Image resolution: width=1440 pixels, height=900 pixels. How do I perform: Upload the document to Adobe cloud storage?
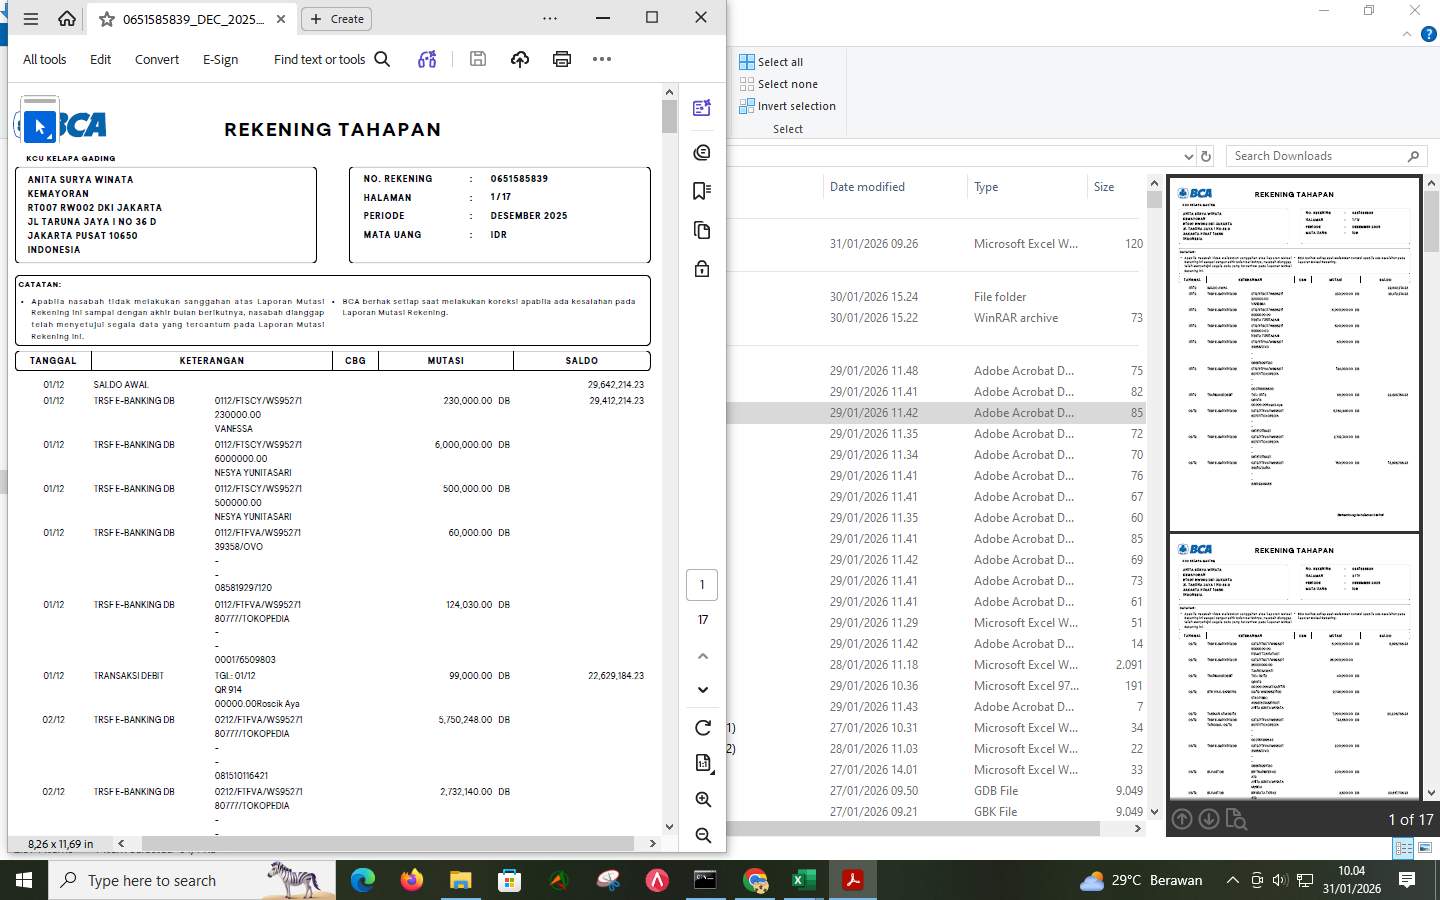point(520,59)
